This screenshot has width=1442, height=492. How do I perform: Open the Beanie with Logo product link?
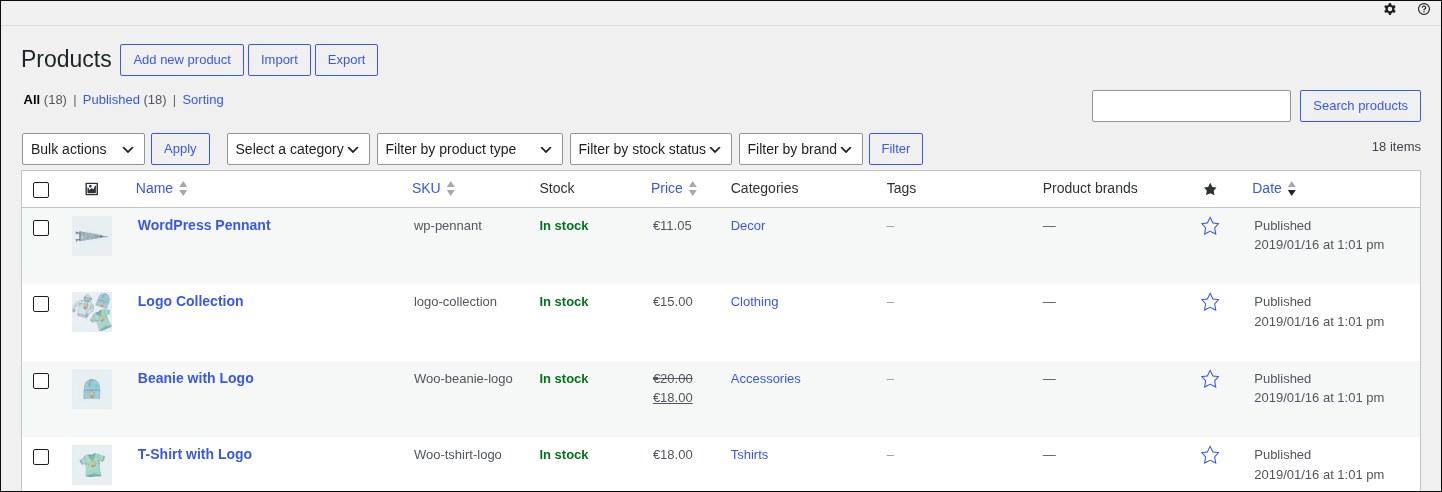(195, 378)
